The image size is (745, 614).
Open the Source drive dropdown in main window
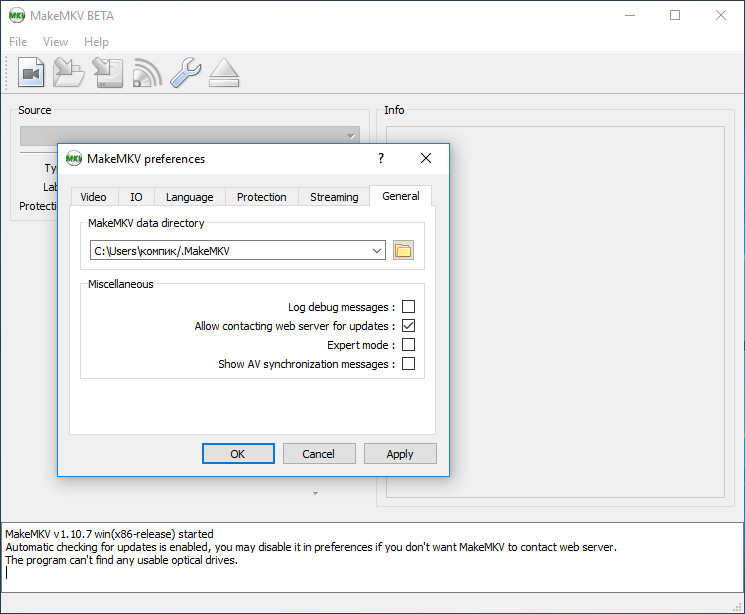(x=190, y=136)
